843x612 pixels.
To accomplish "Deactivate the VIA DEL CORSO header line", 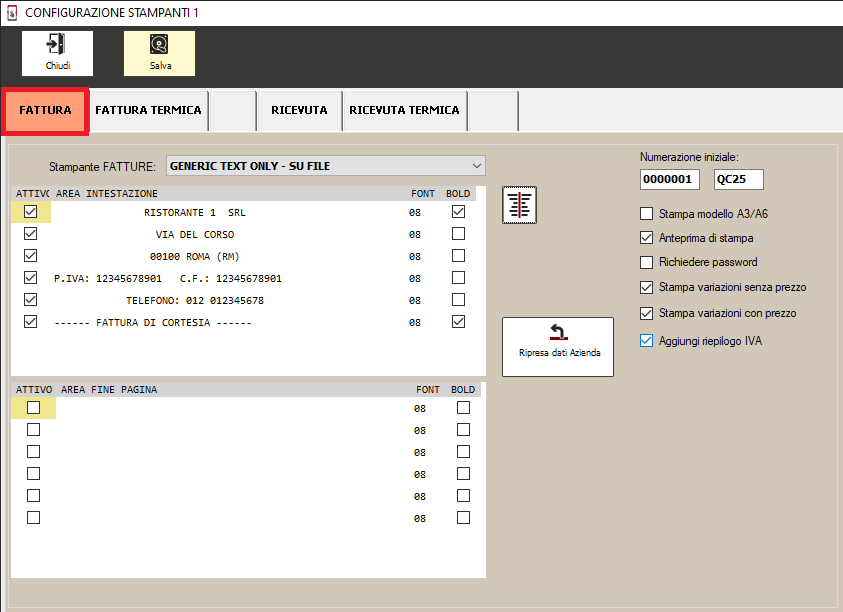I will point(31,234).
